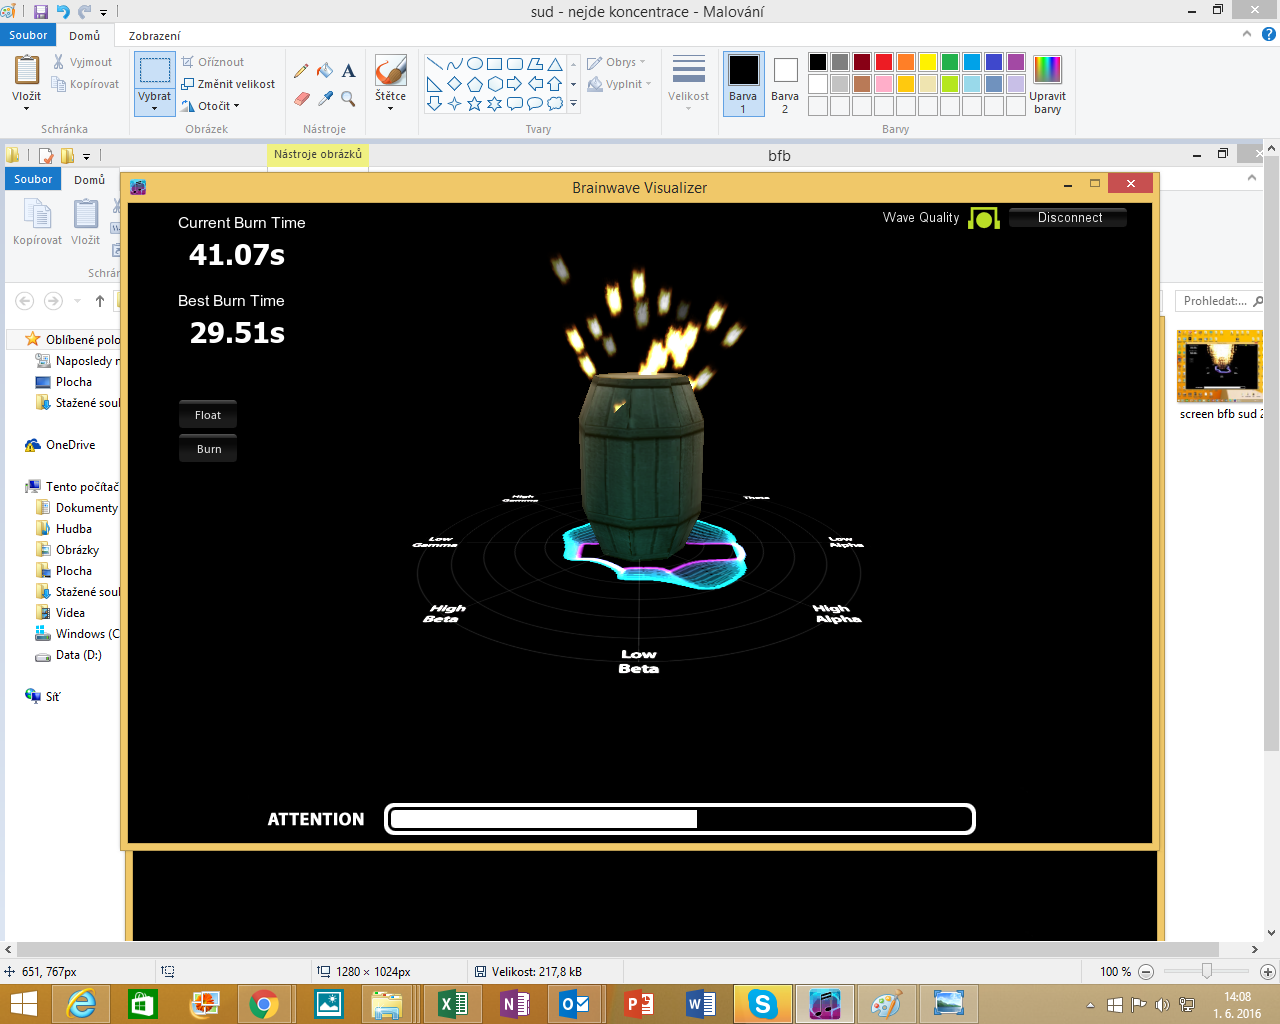The image size is (1280, 1024).
Task: Click the Float button in Brainwave Visualizer
Action: click(208, 415)
